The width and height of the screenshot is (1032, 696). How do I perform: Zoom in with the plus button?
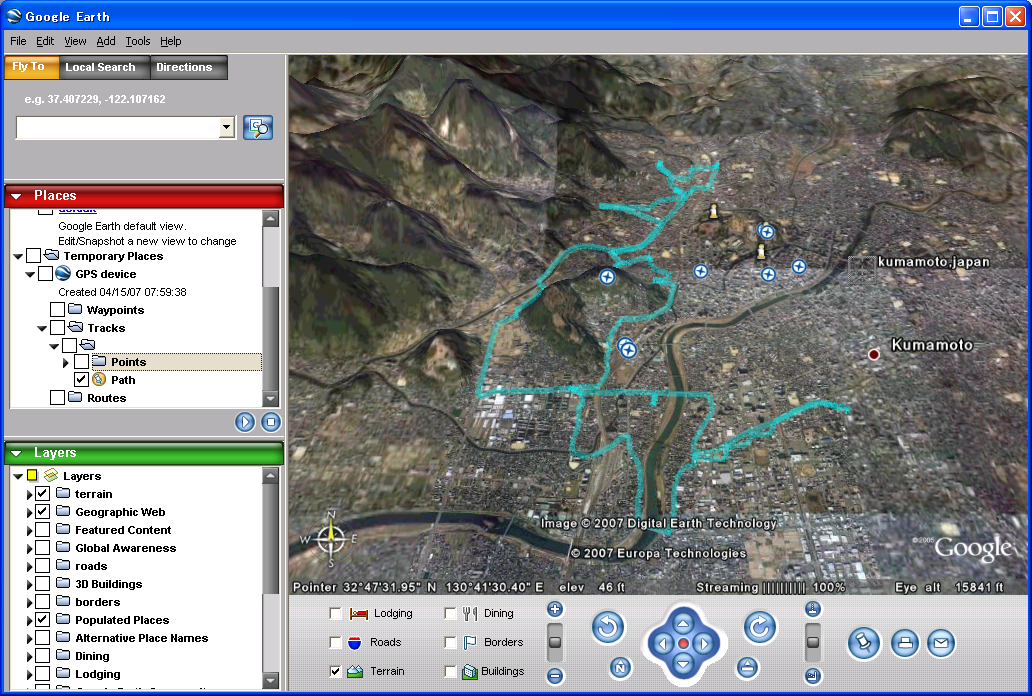(555, 609)
